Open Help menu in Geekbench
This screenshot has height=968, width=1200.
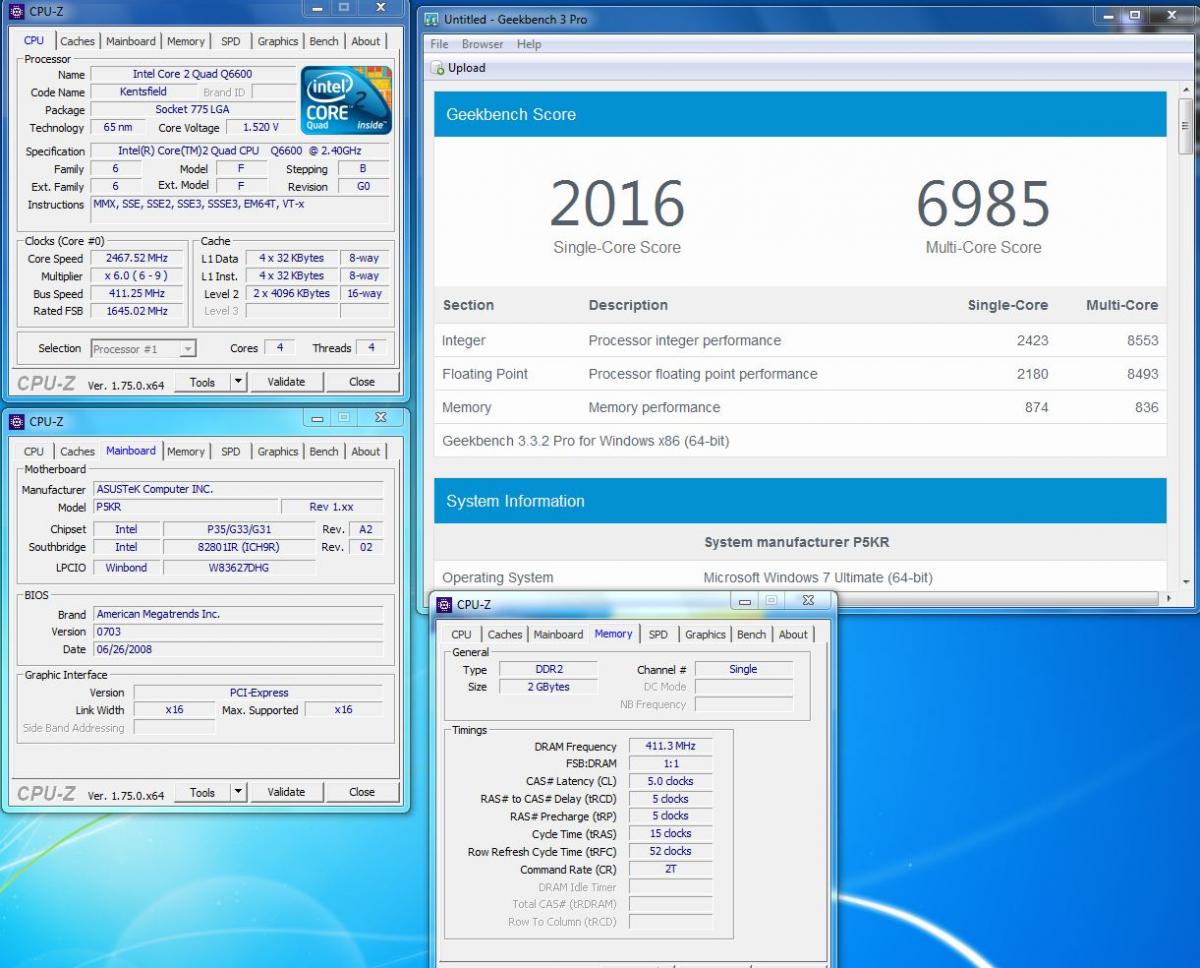click(529, 44)
